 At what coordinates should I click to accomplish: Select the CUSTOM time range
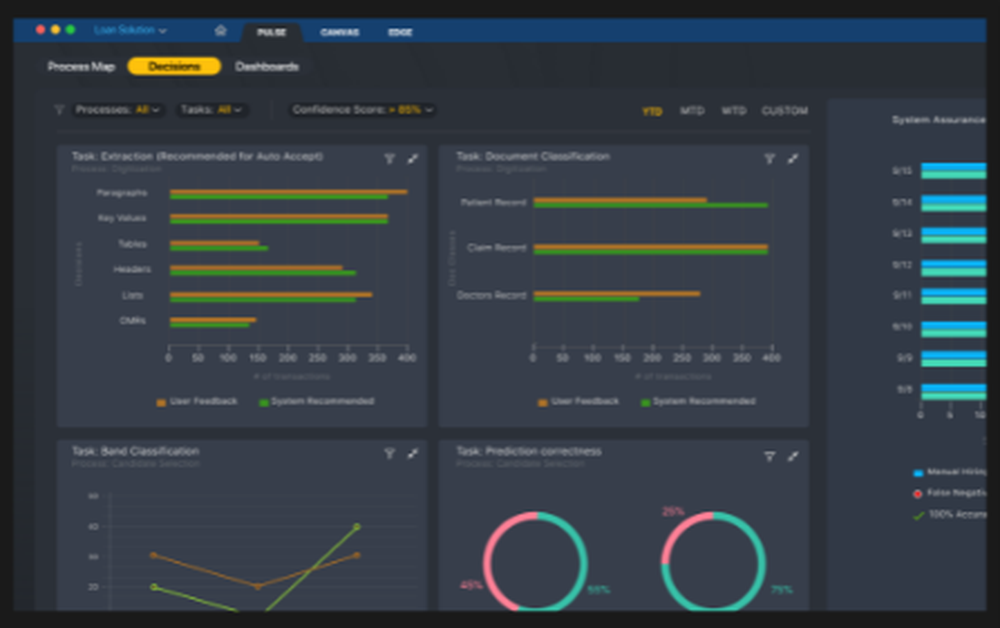coord(784,111)
